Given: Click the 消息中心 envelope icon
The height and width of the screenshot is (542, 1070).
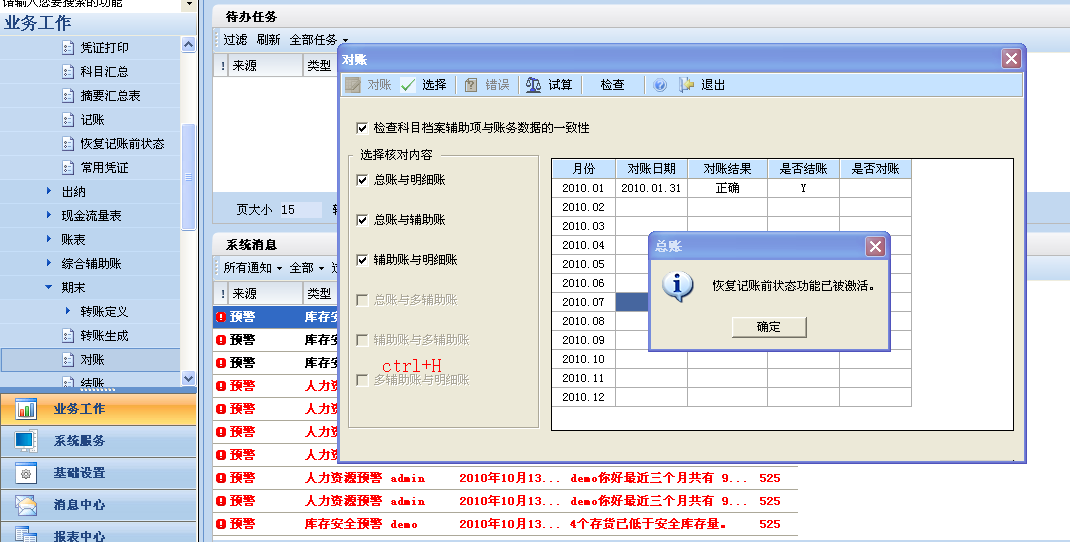Looking at the screenshot, I should click(26, 505).
